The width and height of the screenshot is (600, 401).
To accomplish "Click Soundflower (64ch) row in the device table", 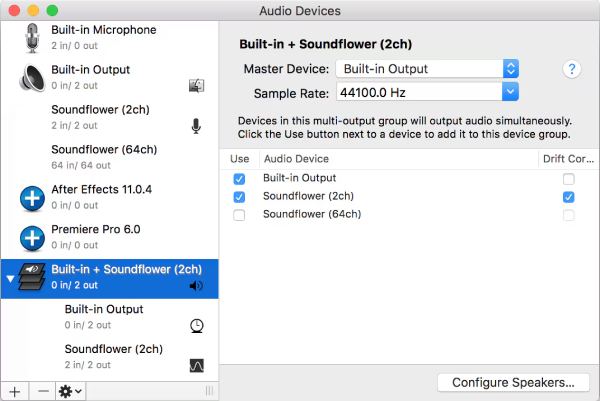I will tap(410, 215).
